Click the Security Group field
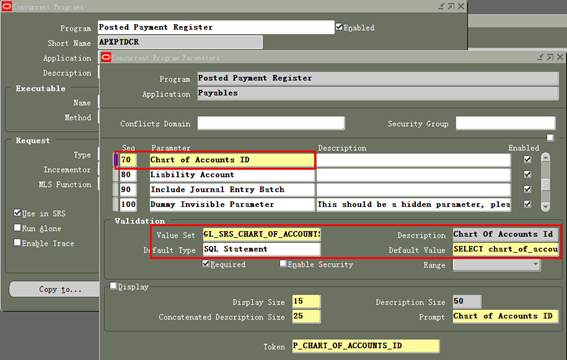The width and height of the screenshot is (567, 360). click(505, 123)
